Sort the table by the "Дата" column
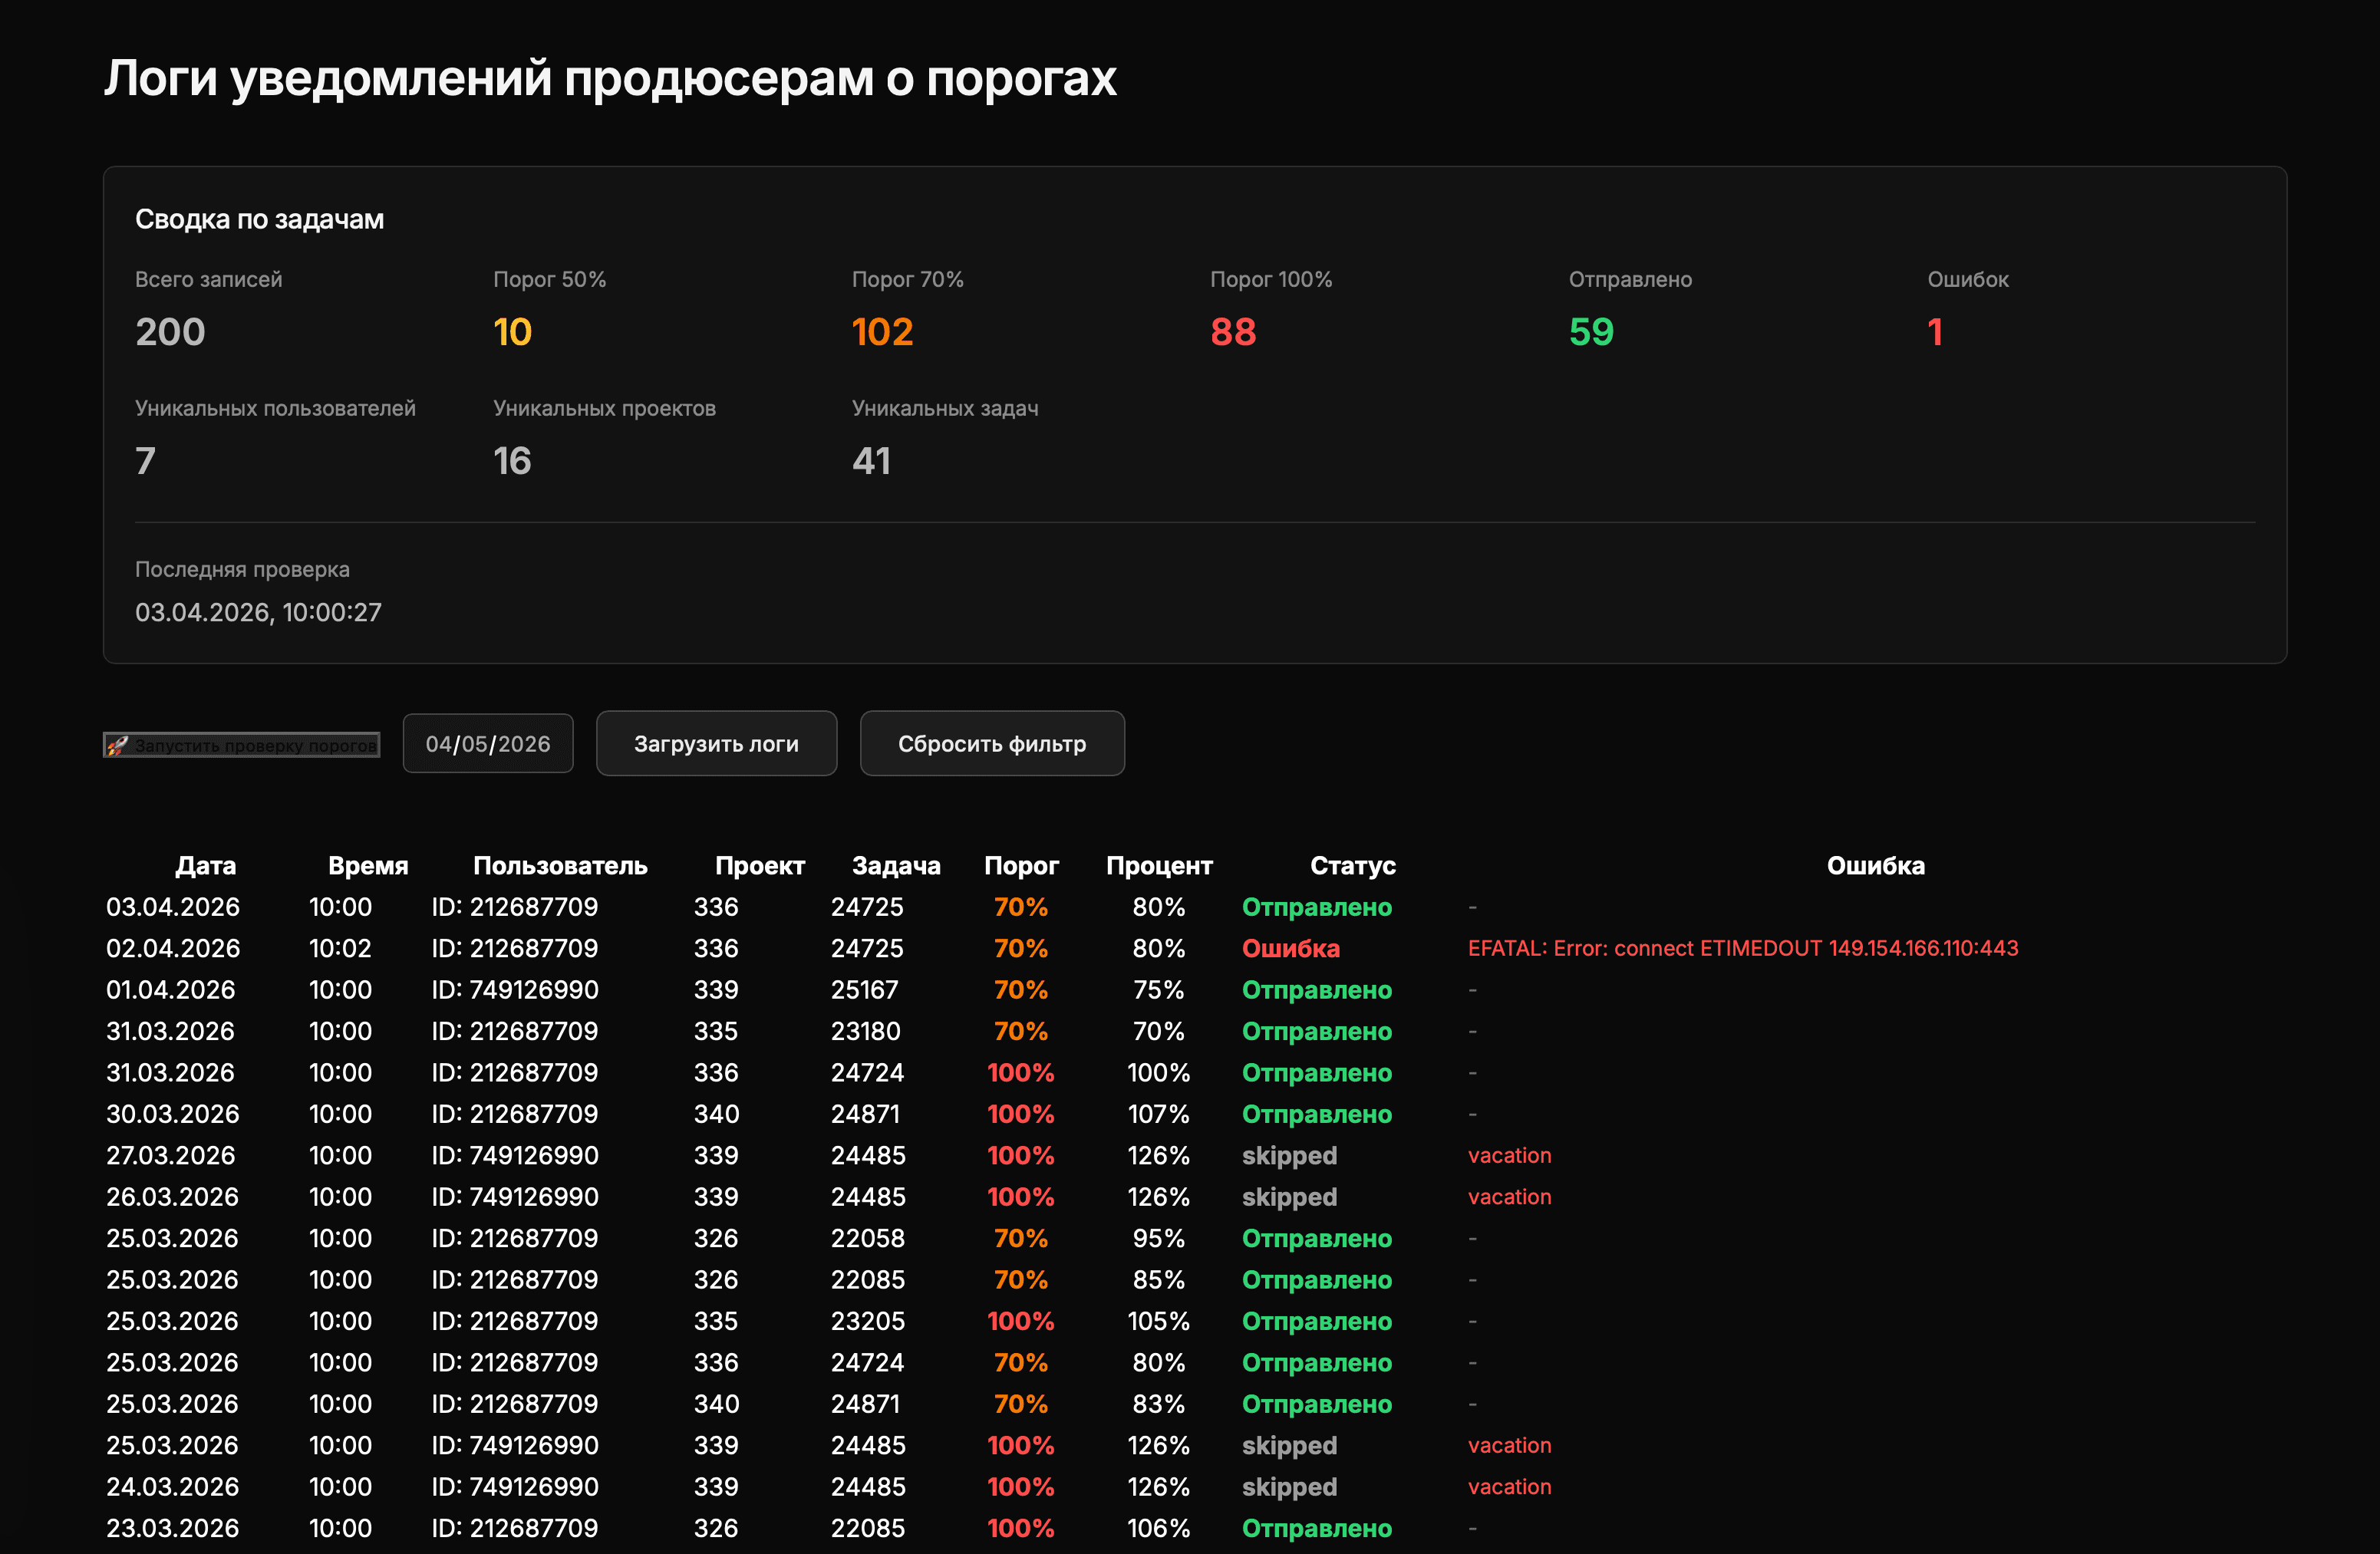Image resolution: width=2380 pixels, height=1554 pixels. tap(206, 866)
